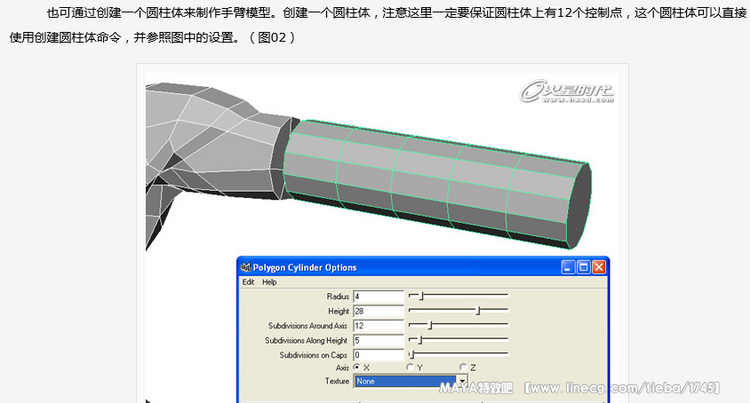Image resolution: width=750 pixels, height=403 pixels.
Task: Minimize the Polygon Cylinder Options window
Action: (x=568, y=267)
